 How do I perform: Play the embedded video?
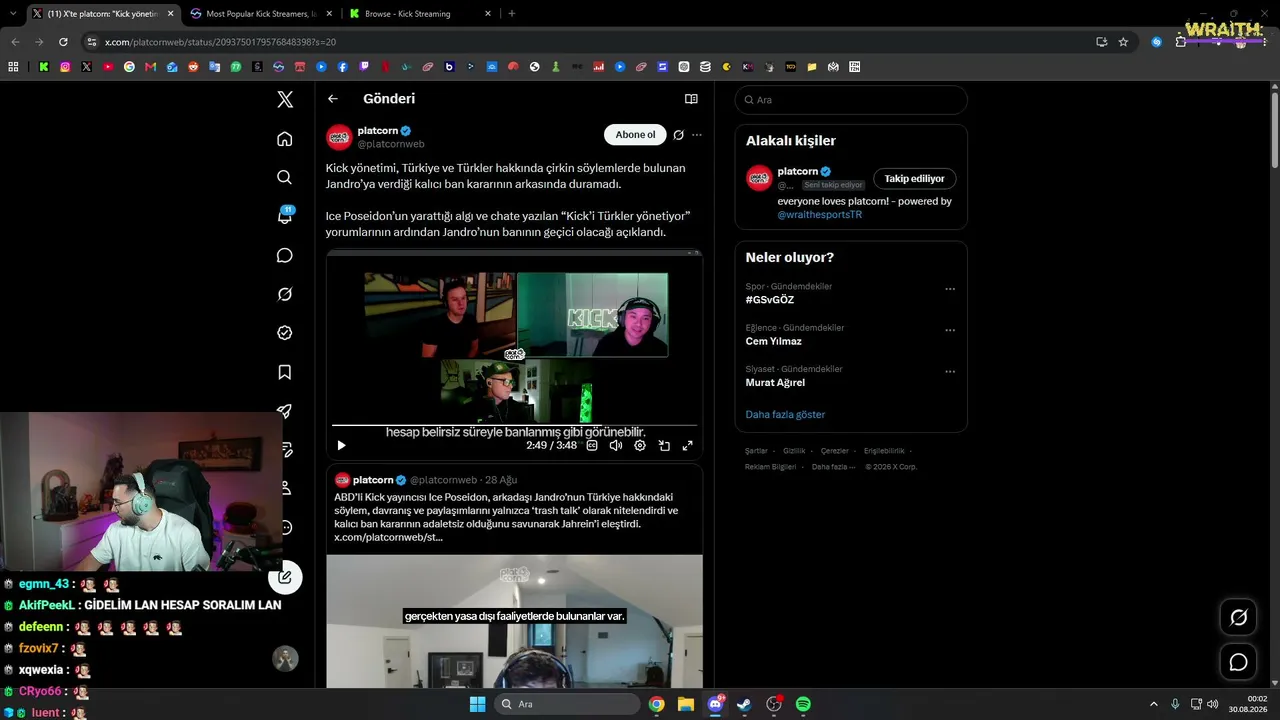point(341,446)
